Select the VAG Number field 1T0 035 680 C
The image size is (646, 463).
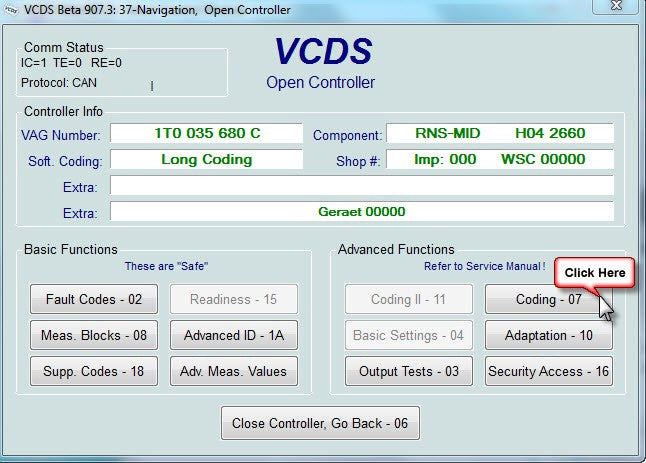click(x=206, y=133)
